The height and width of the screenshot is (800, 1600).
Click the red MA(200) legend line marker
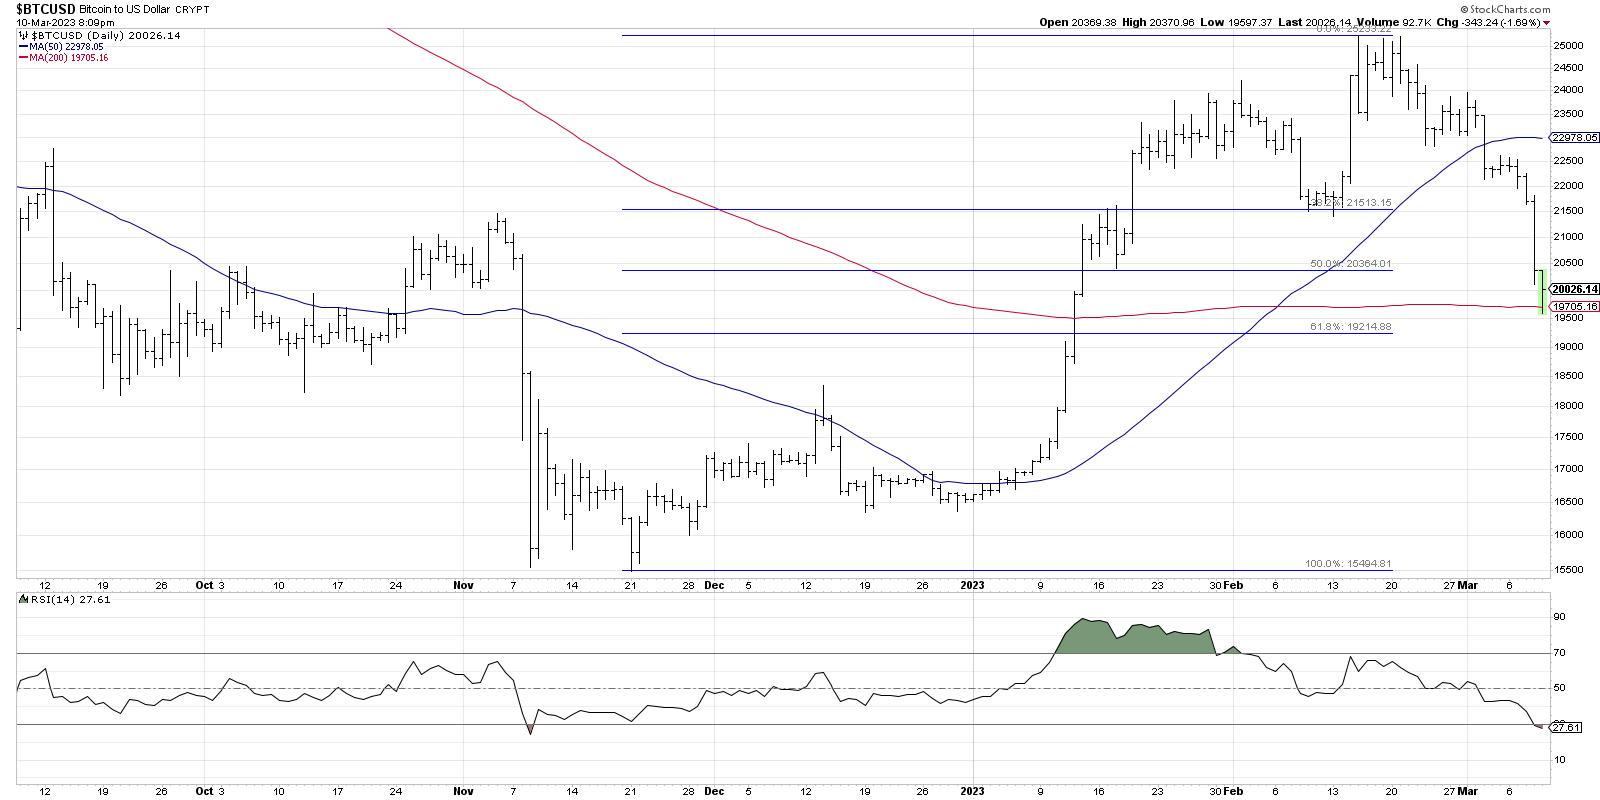point(22,58)
